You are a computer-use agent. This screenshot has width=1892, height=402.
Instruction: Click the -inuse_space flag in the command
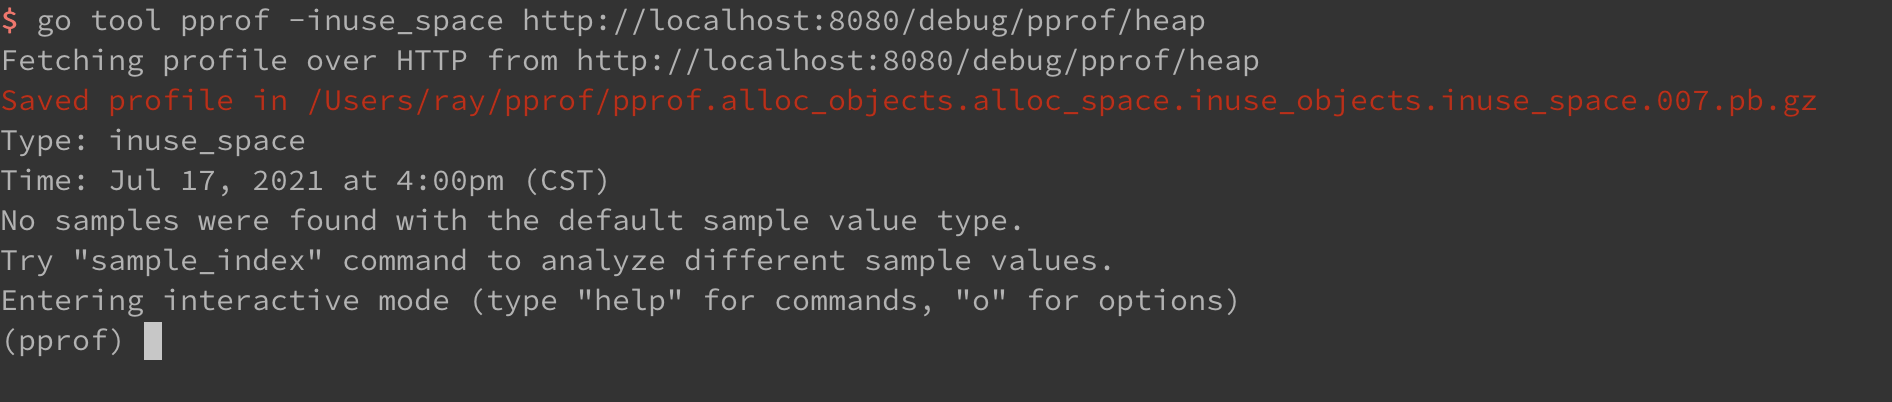tap(396, 21)
